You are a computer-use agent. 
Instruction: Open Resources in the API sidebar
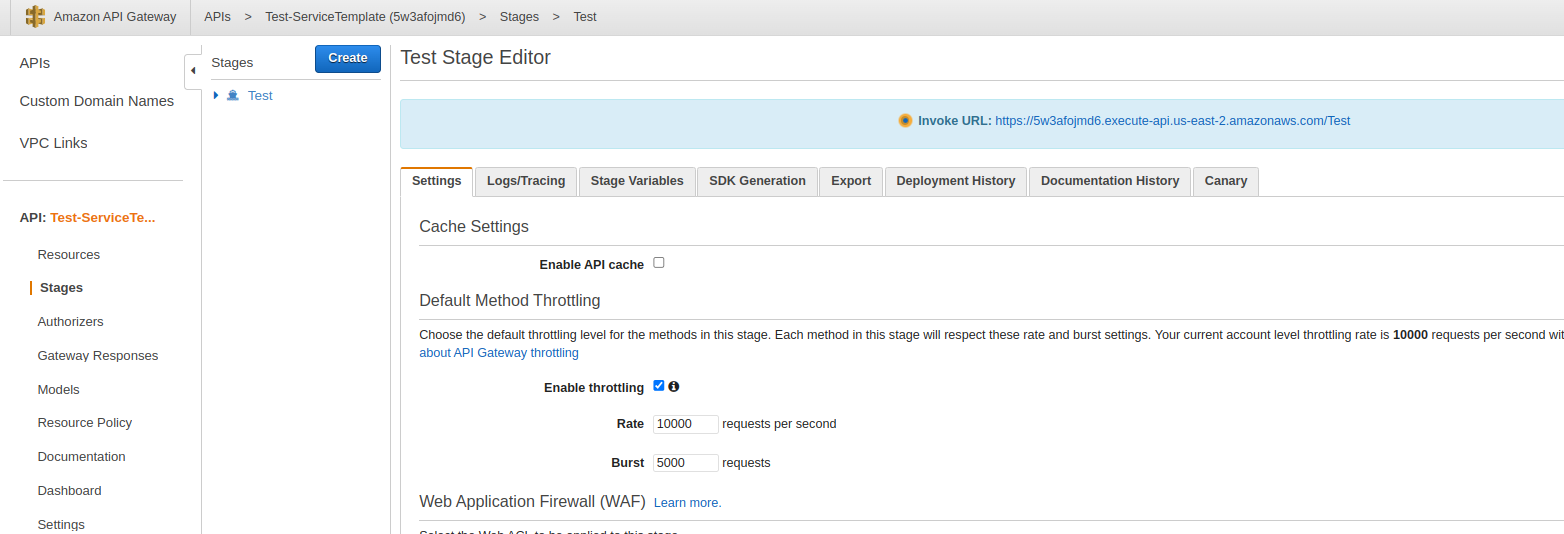(69, 255)
